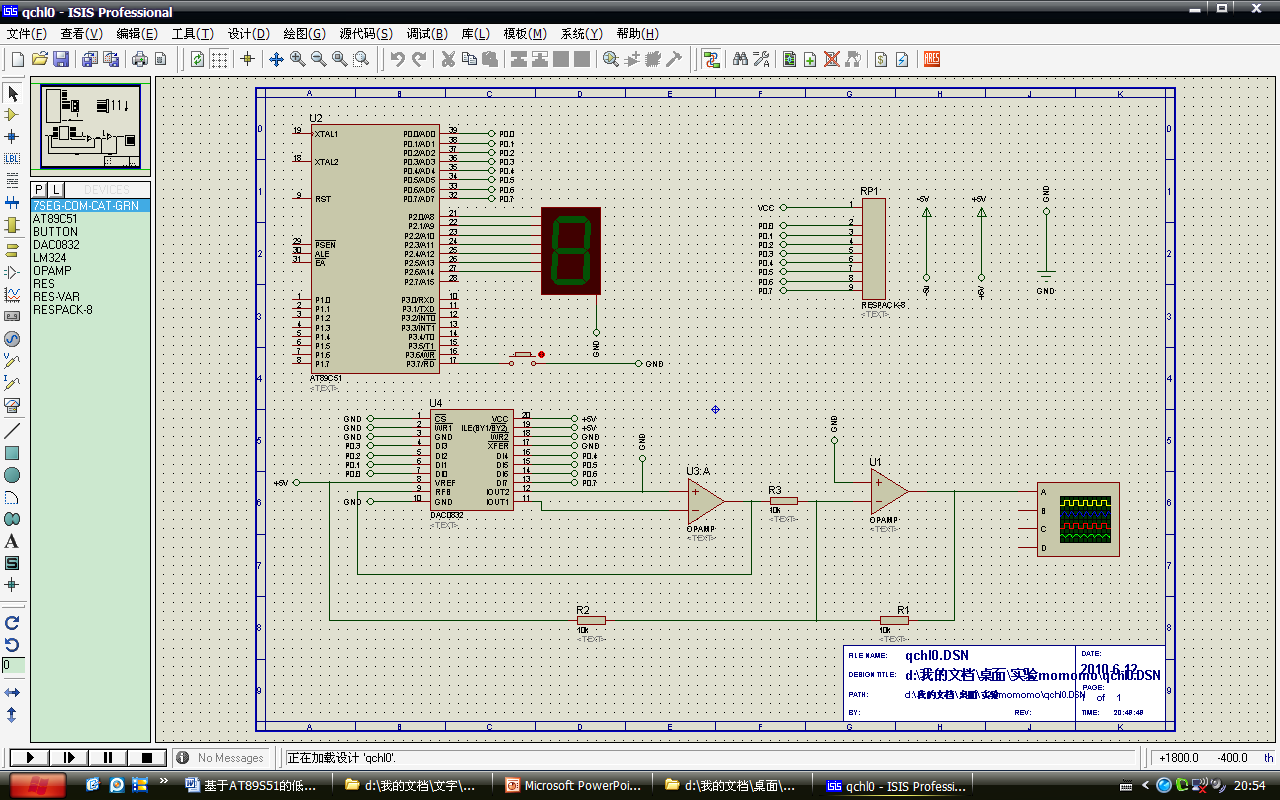Screen dimensions: 1280x800
Task: Flip horizontally (X-mirror)
Action: point(13,692)
